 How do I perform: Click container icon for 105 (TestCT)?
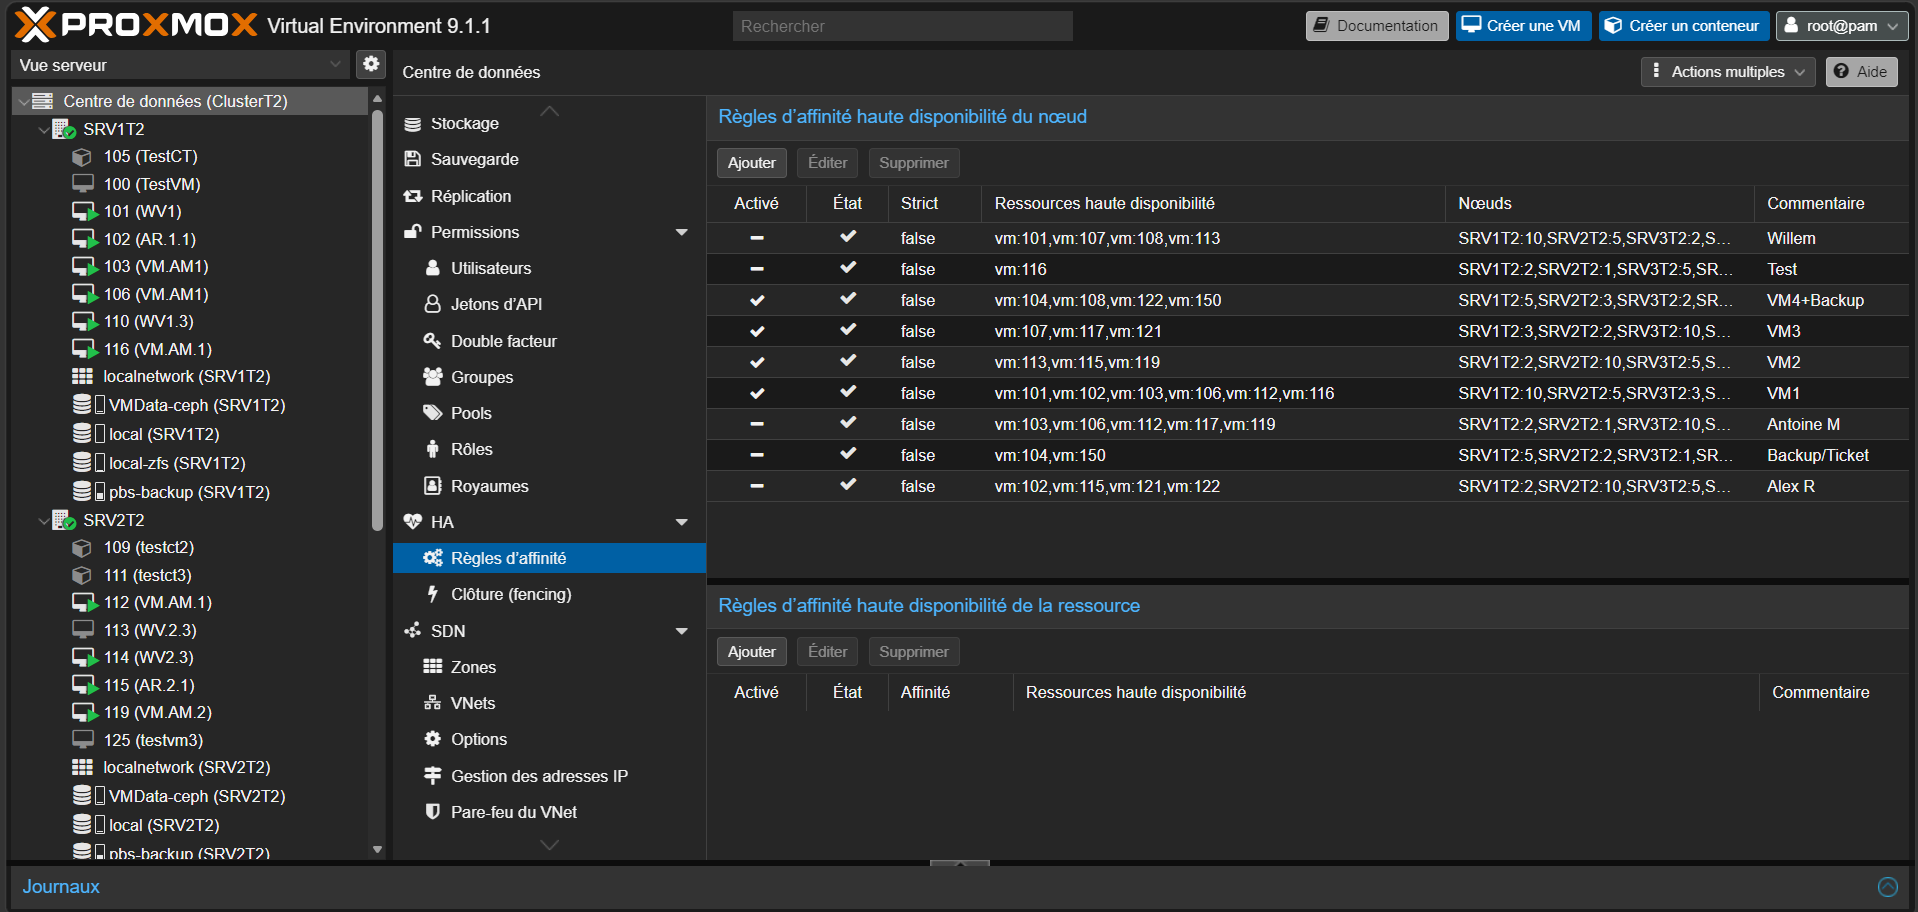point(82,157)
